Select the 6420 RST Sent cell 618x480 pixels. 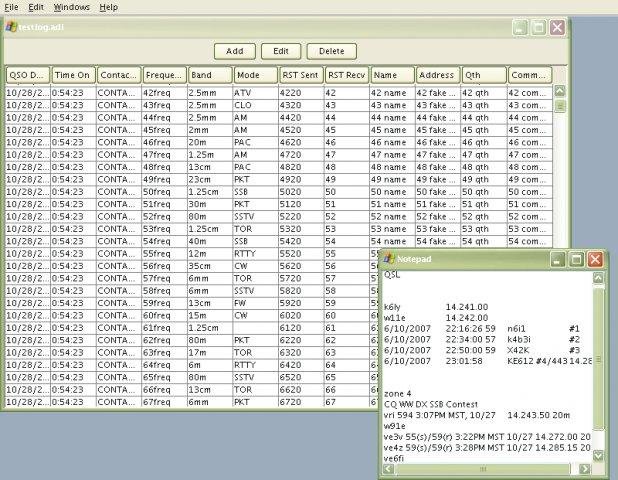click(x=301, y=365)
